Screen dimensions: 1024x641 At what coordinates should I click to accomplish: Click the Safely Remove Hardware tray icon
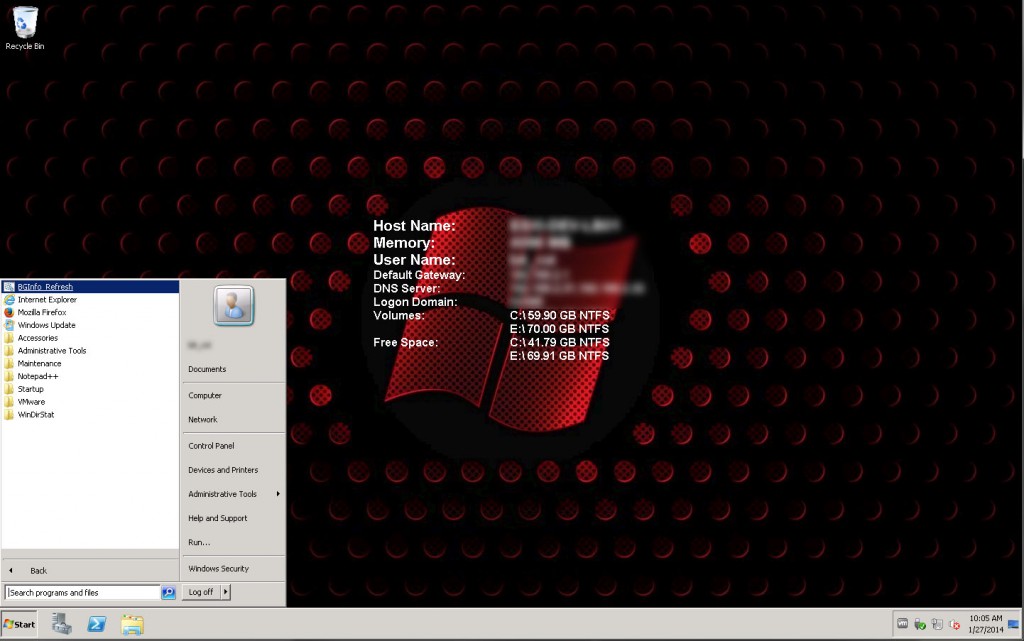[x=920, y=624]
